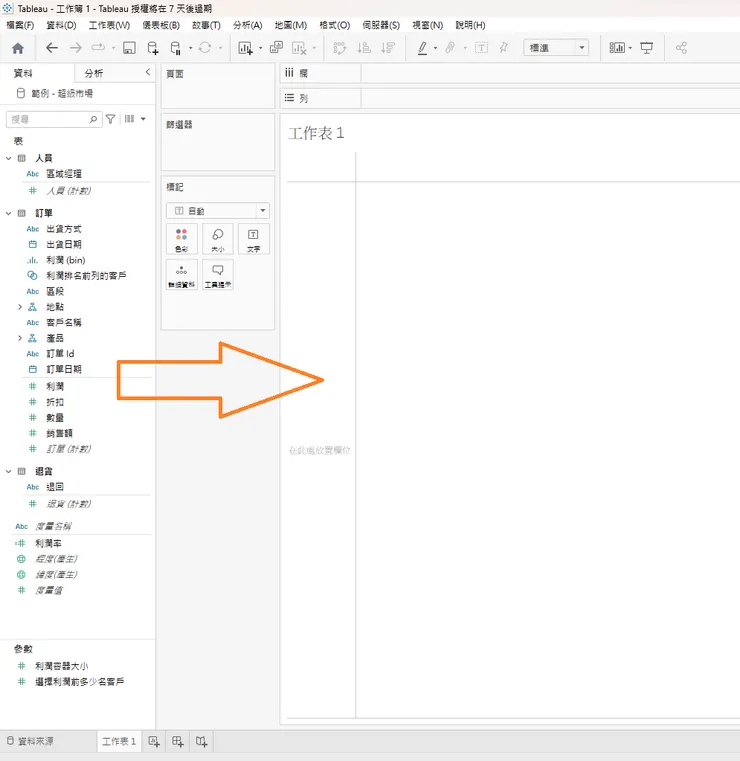This screenshot has width=740, height=761.
Task: Click the group members paperclip icon
Action: point(450,48)
